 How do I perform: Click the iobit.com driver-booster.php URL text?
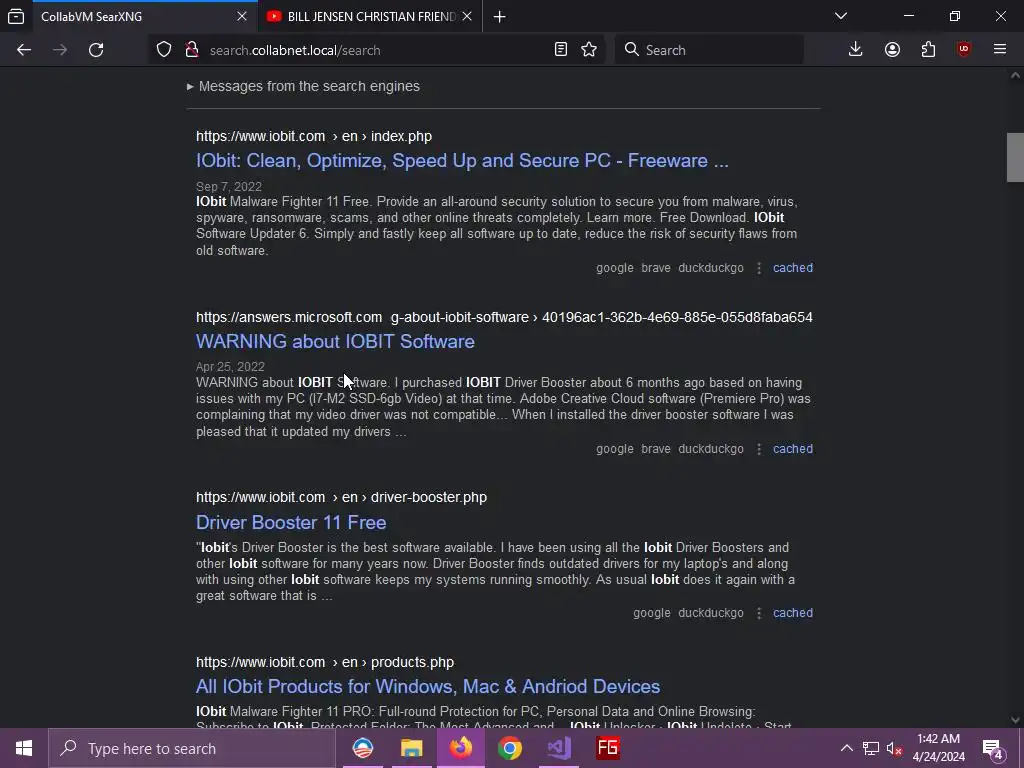click(x=342, y=498)
